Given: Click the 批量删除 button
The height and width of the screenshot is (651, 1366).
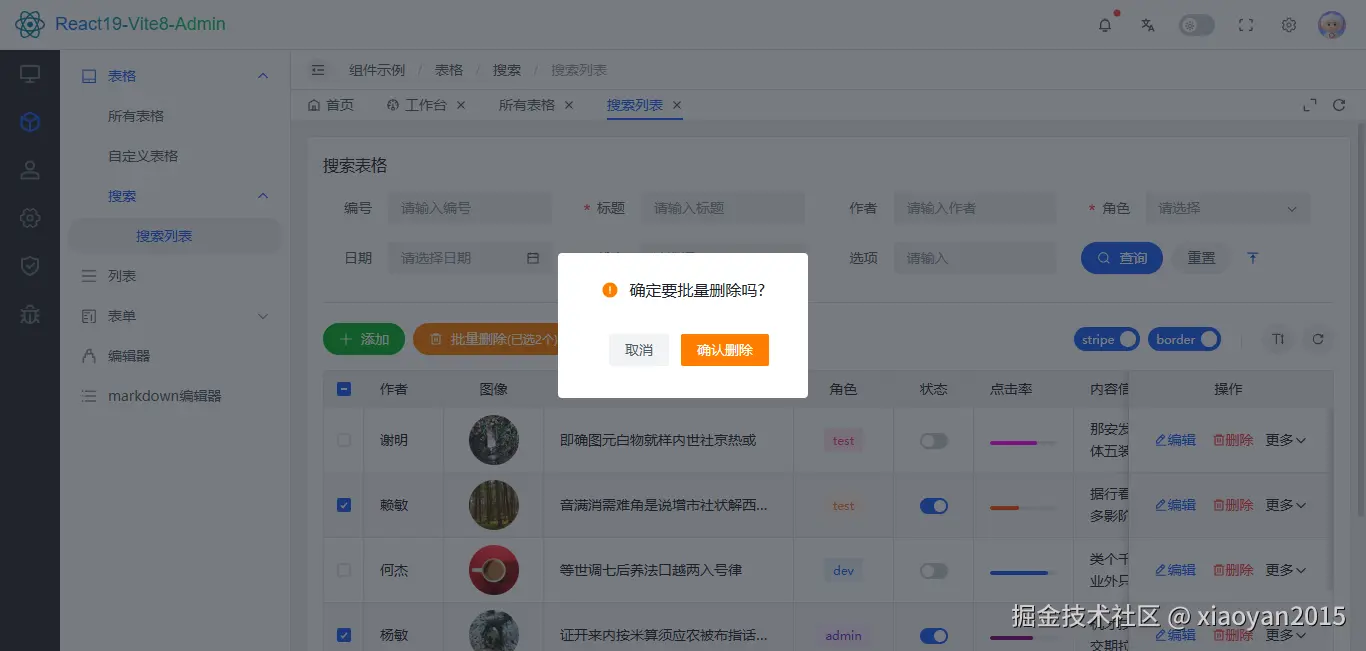Looking at the screenshot, I should point(485,339).
